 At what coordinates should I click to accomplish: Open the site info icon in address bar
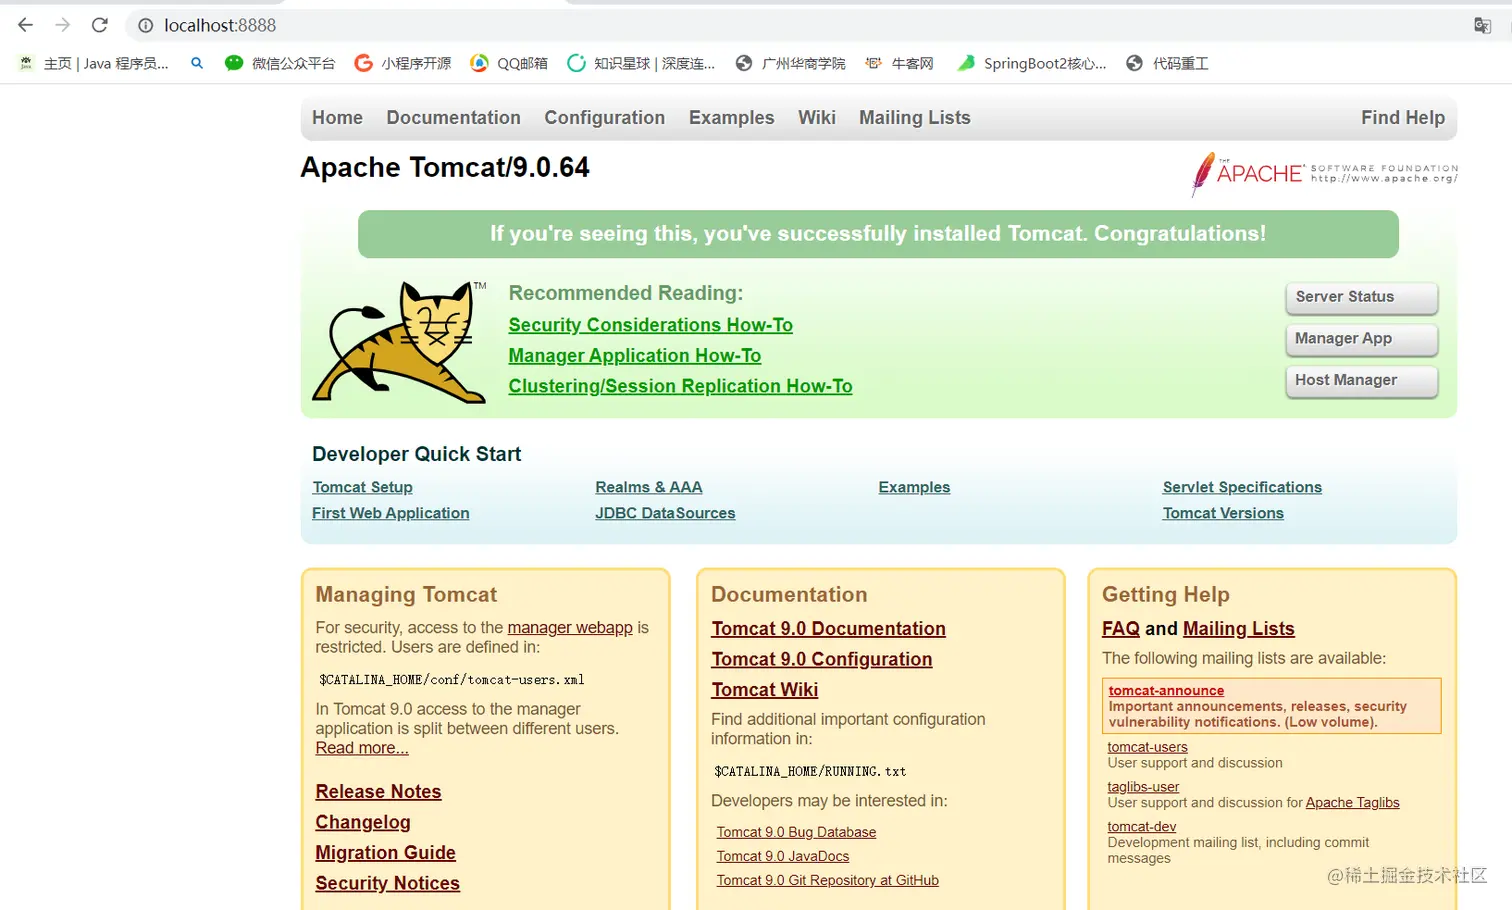(146, 26)
